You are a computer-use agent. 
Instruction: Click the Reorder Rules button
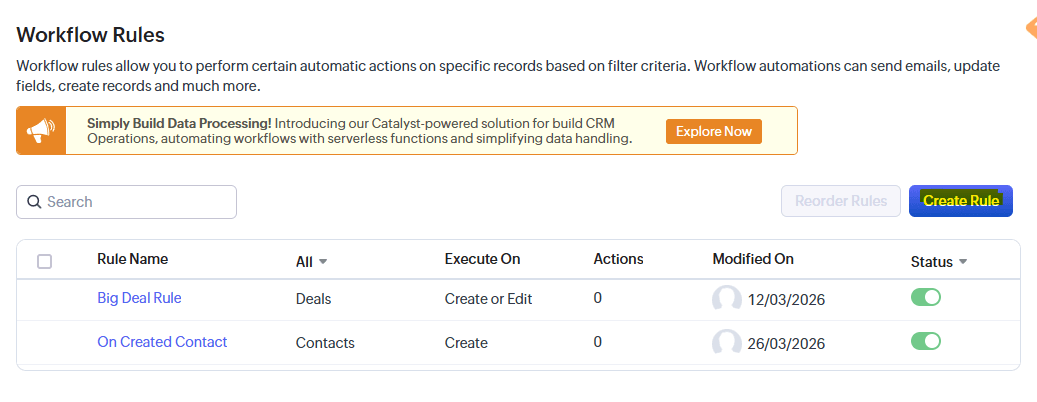click(x=841, y=201)
